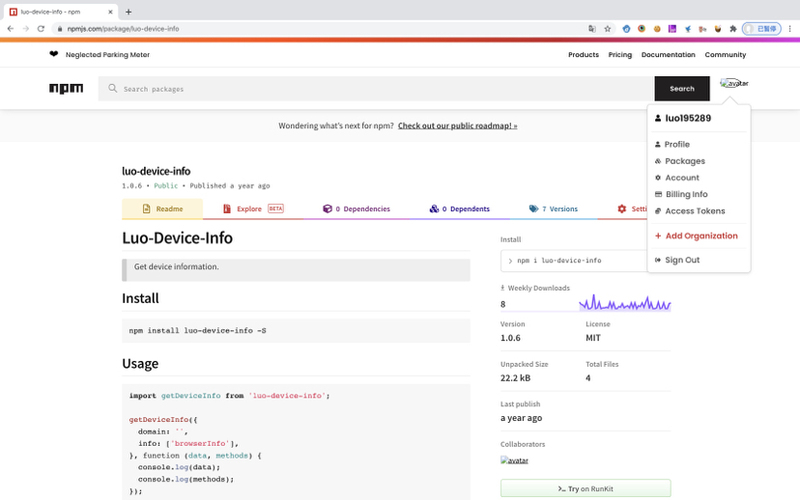
Task: Click the weekly downloads sparkline chart
Action: click(x=624, y=303)
